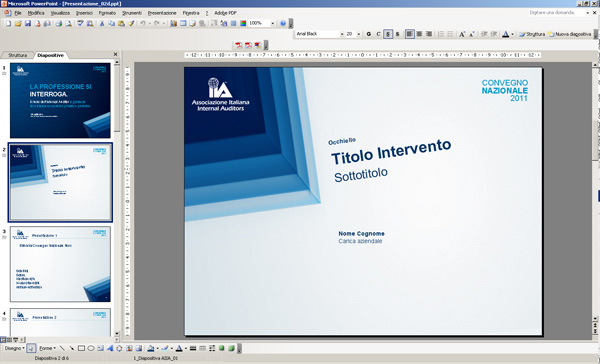Click the Cut scissors icon

[x=102, y=23]
